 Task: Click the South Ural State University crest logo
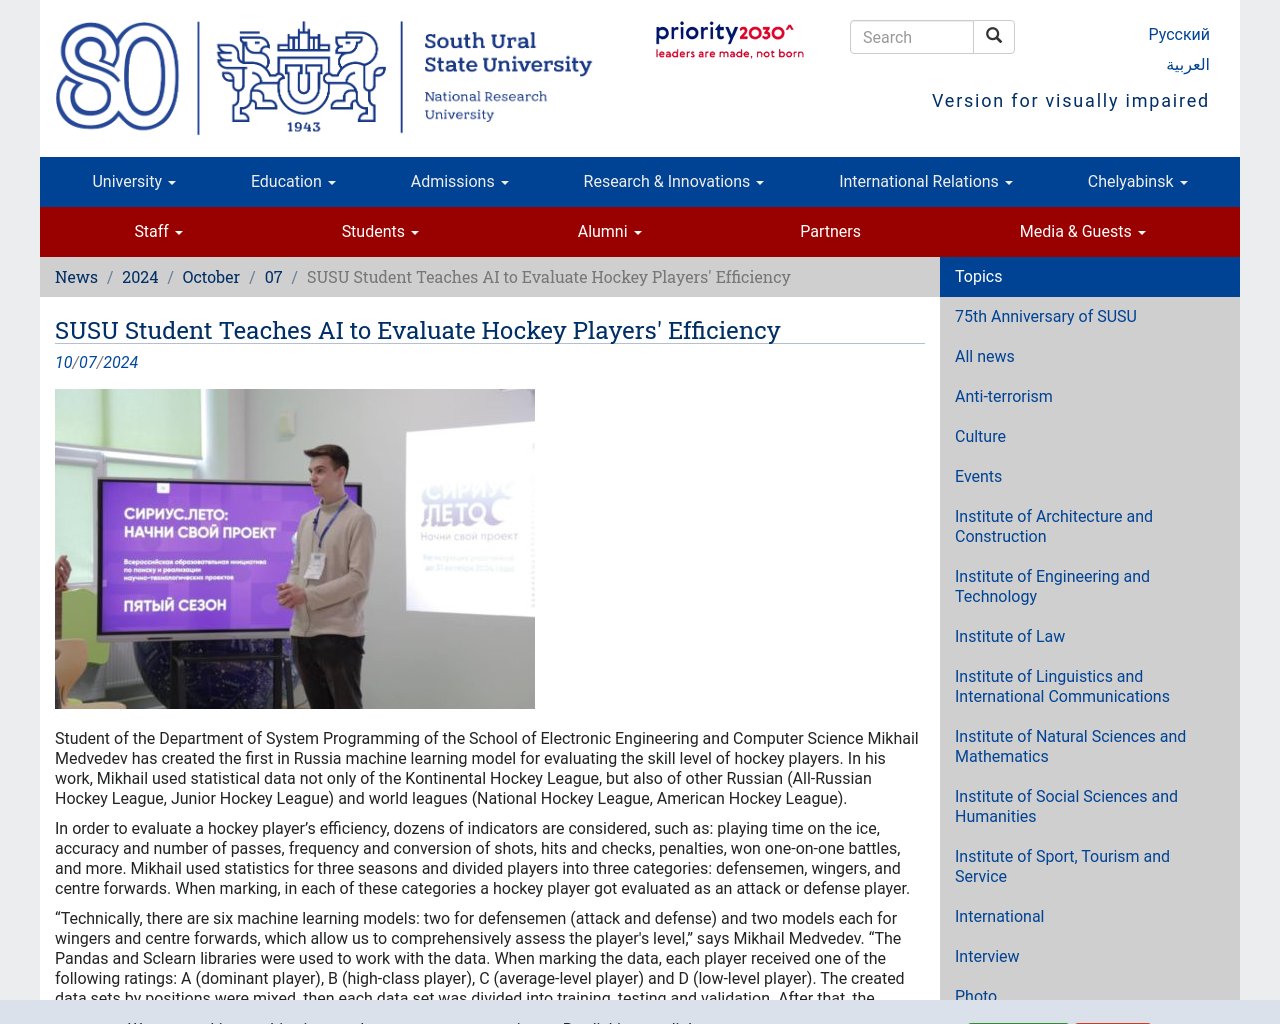click(301, 77)
